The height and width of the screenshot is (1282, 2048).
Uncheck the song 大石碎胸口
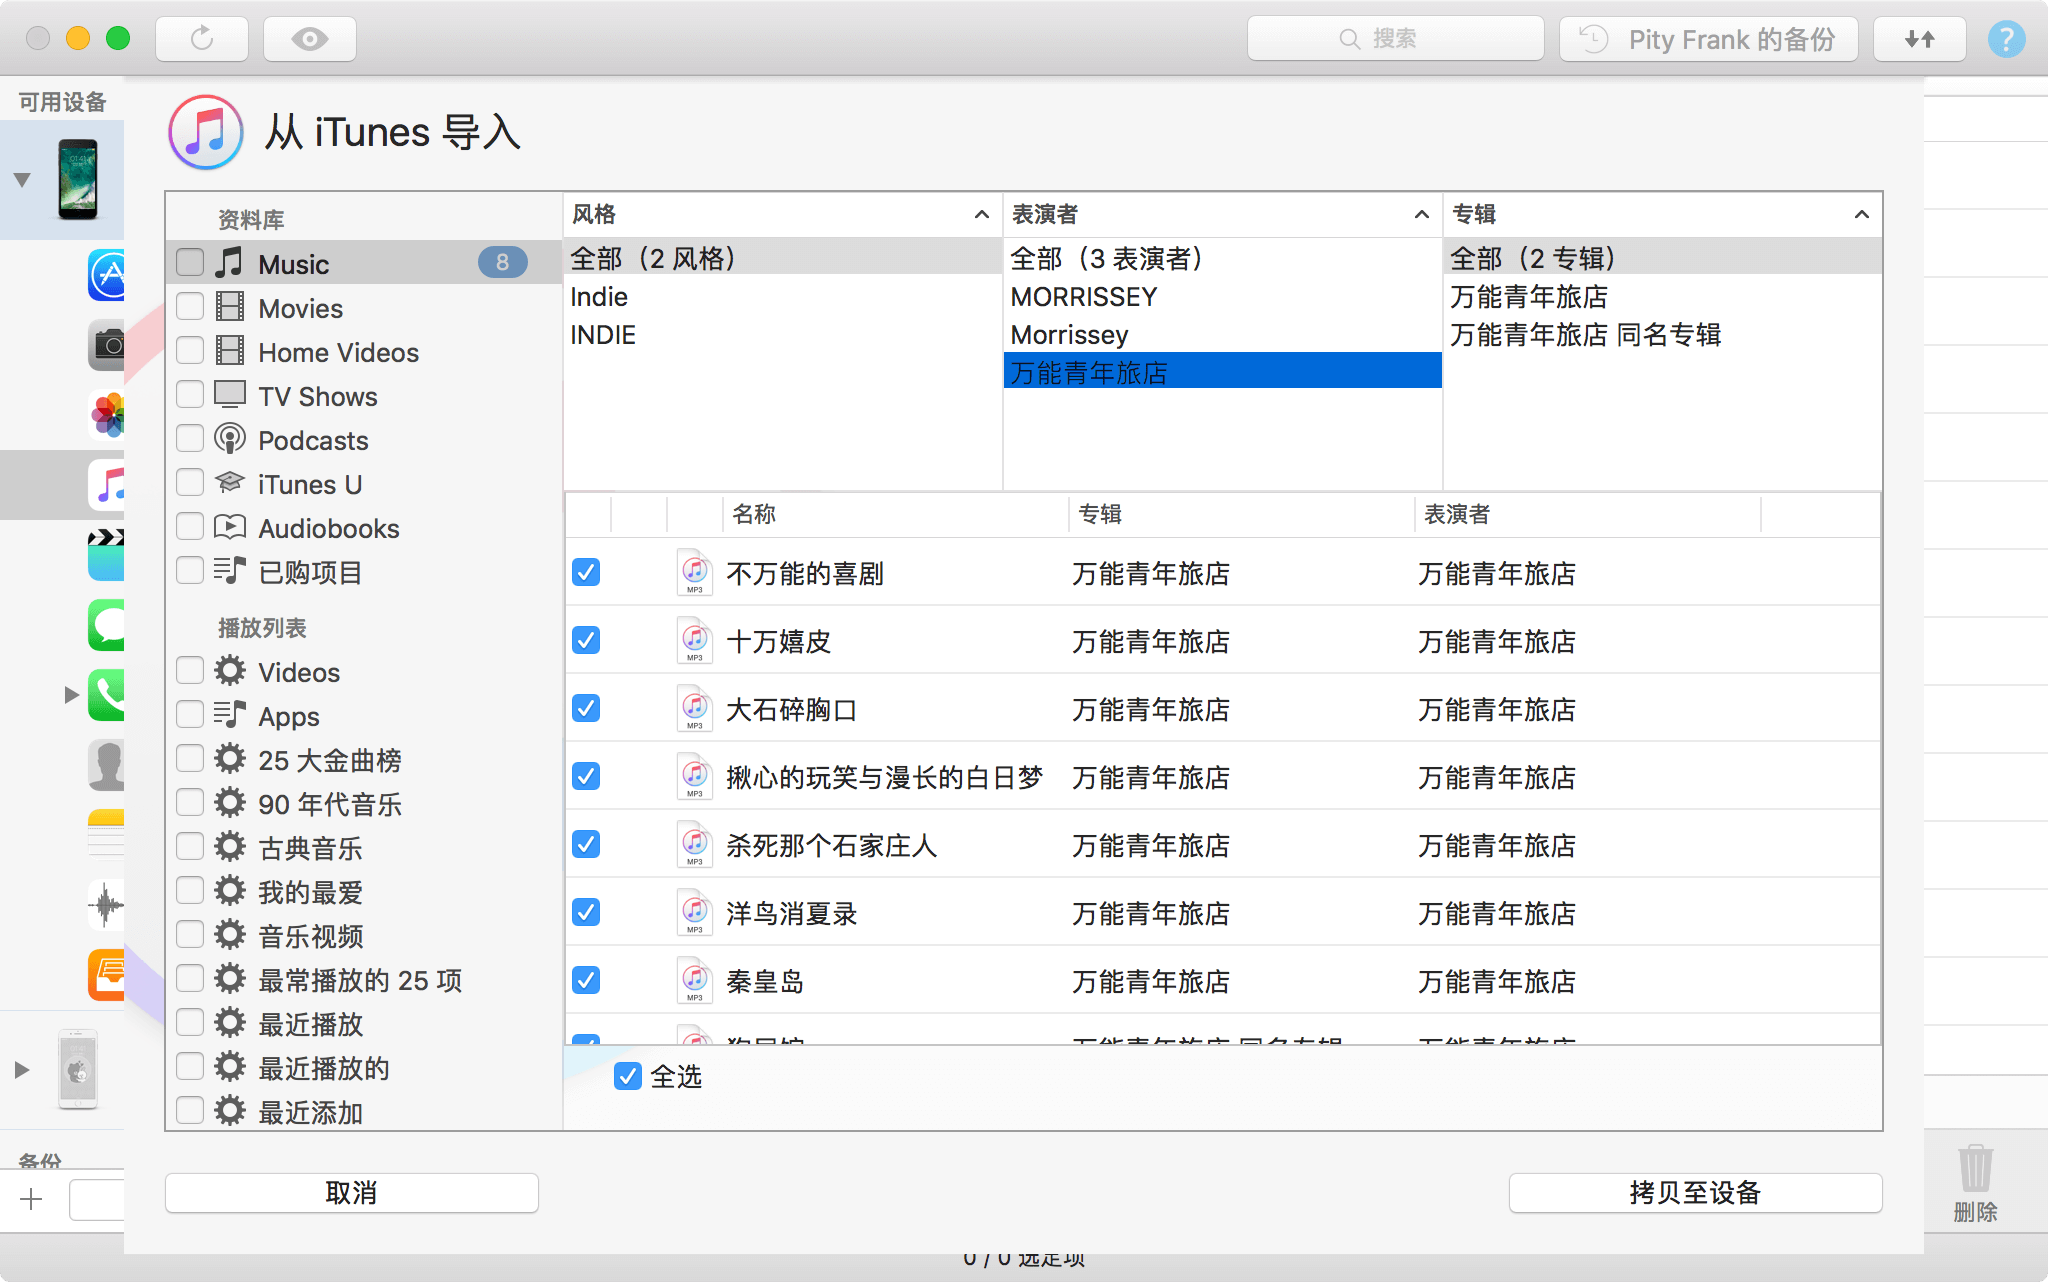586,708
